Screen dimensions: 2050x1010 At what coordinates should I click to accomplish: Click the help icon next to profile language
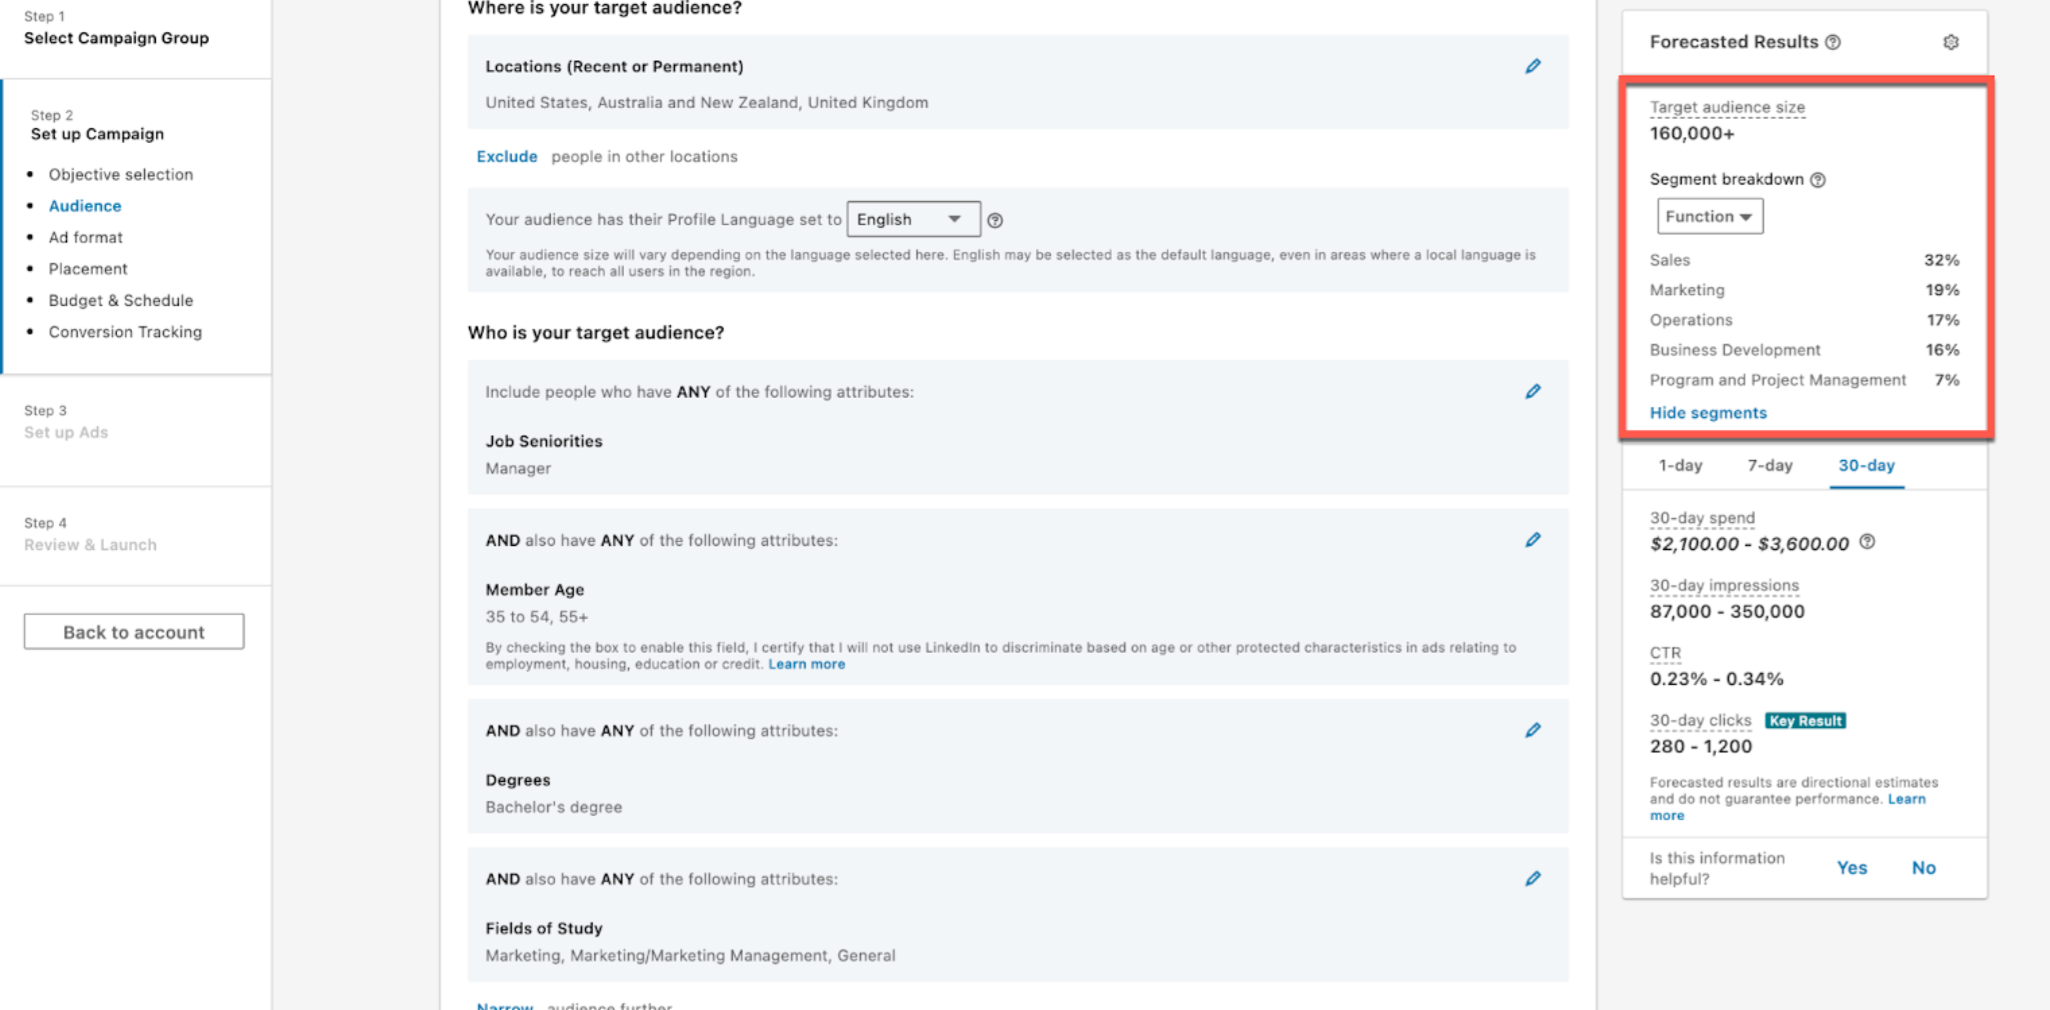[997, 219]
